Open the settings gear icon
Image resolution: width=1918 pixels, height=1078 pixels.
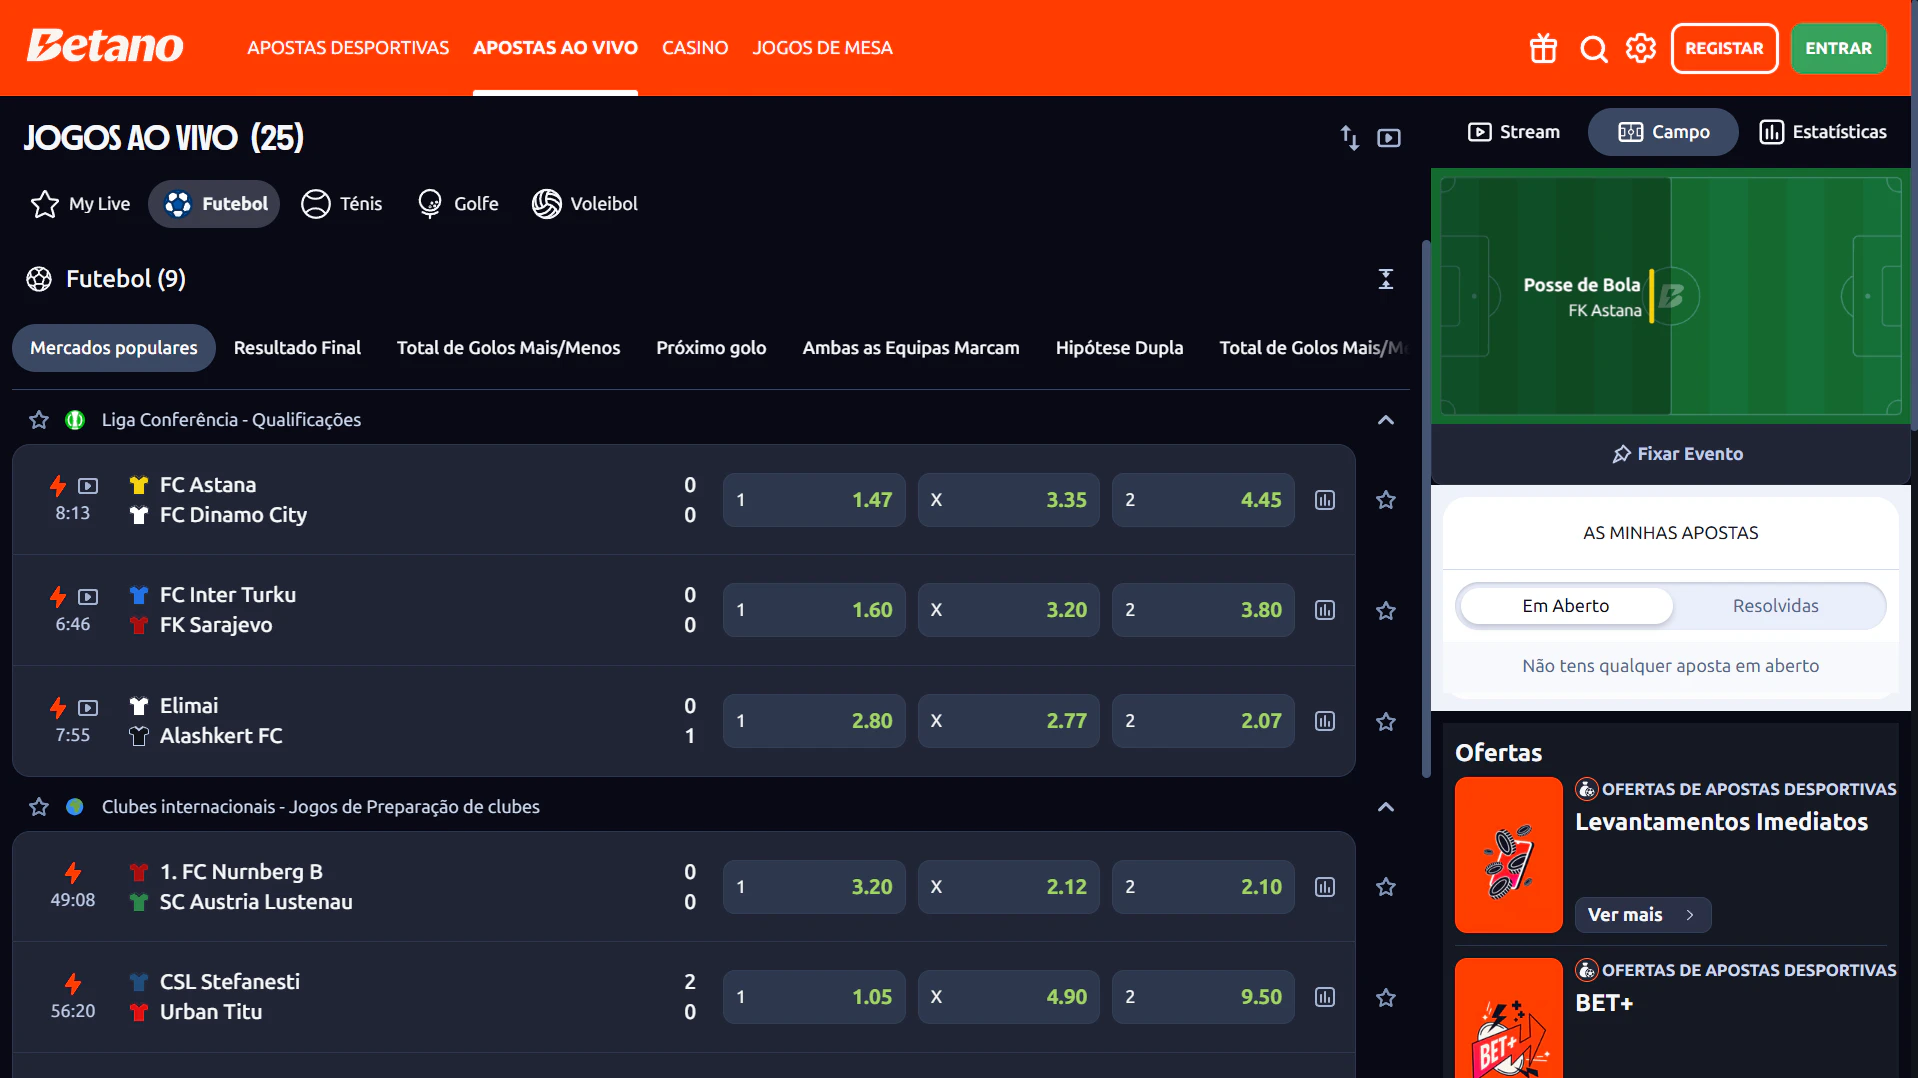pyautogui.click(x=1641, y=48)
